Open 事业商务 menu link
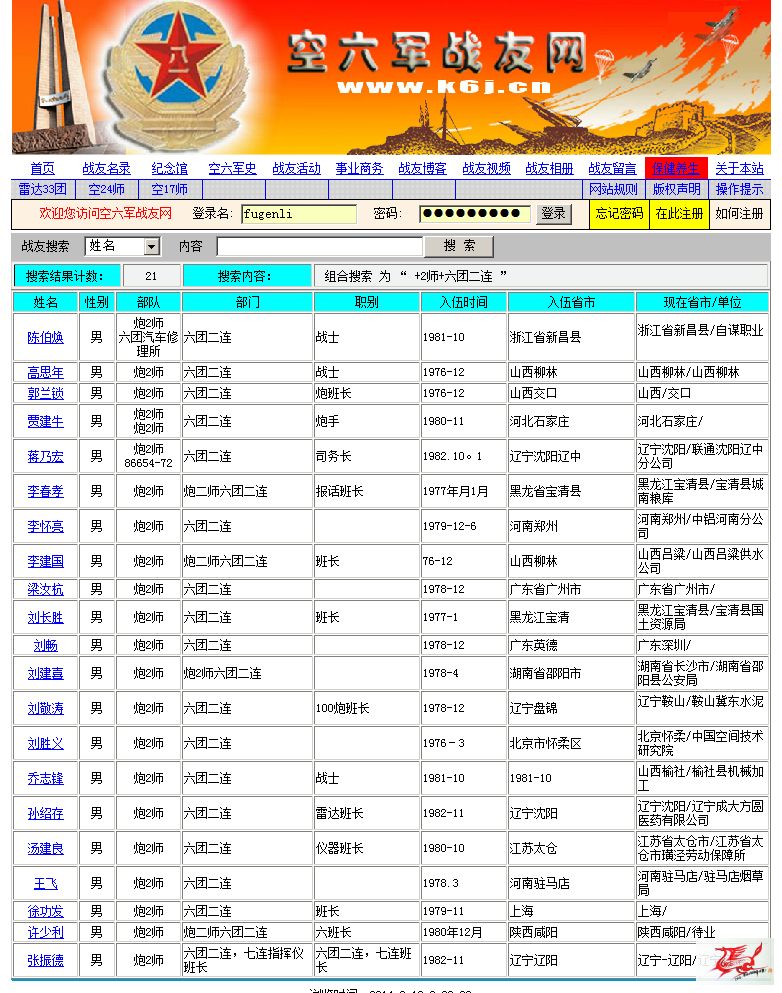 click(360, 168)
